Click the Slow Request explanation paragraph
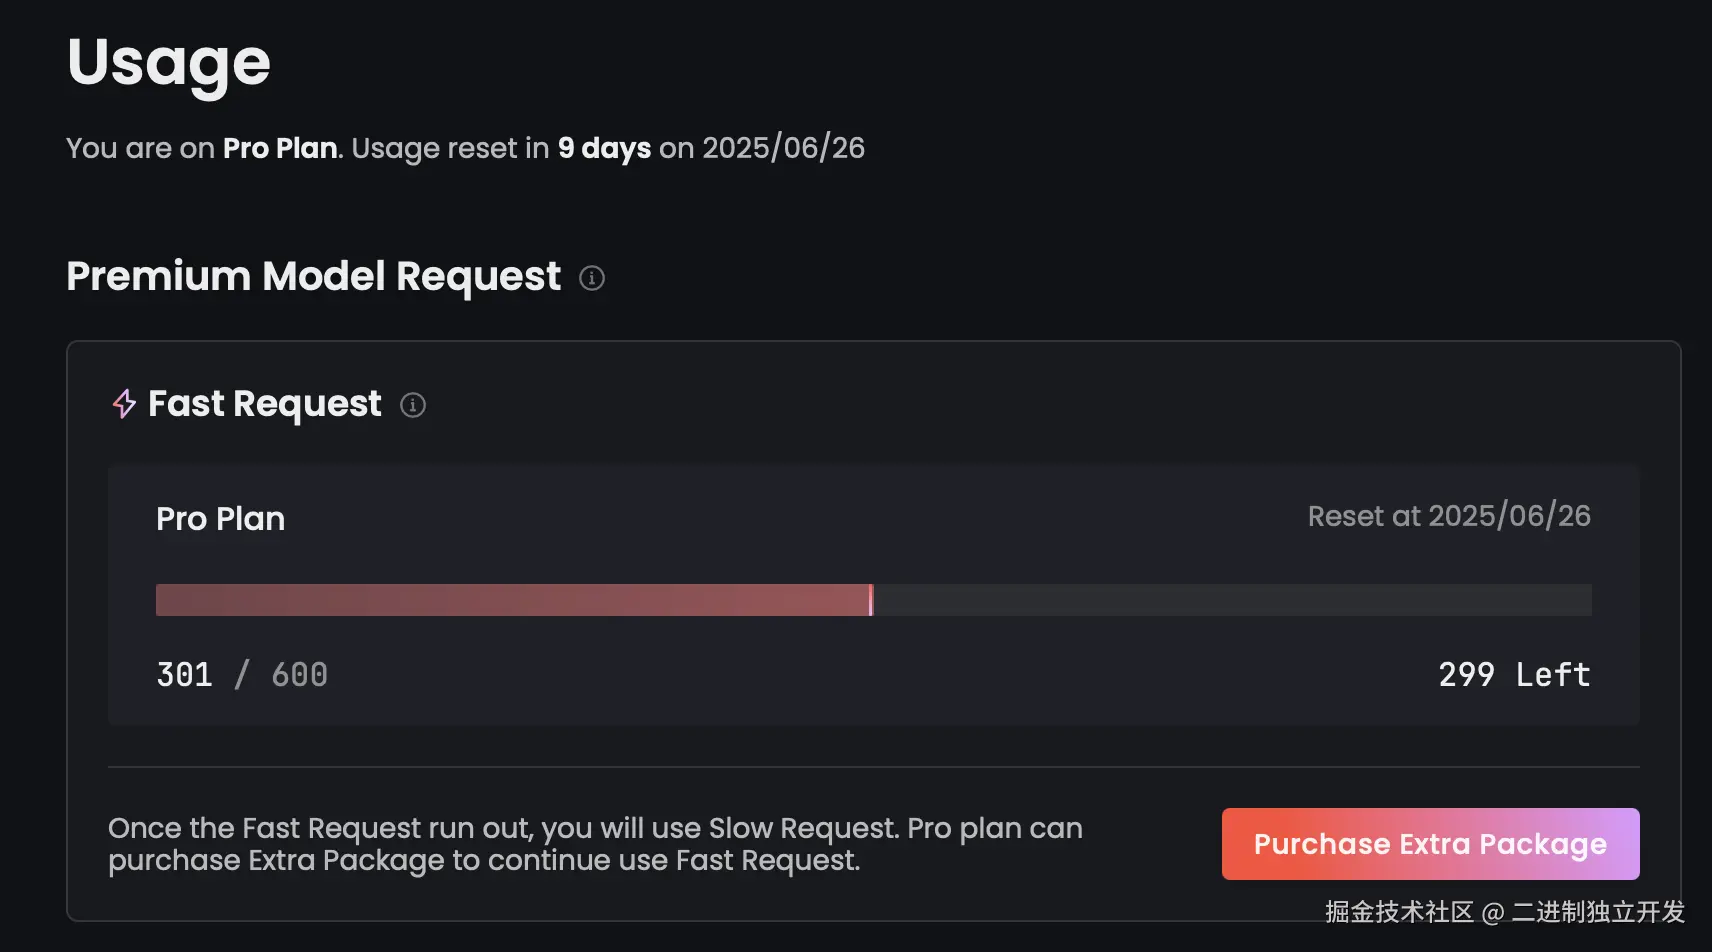 click(596, 844)
